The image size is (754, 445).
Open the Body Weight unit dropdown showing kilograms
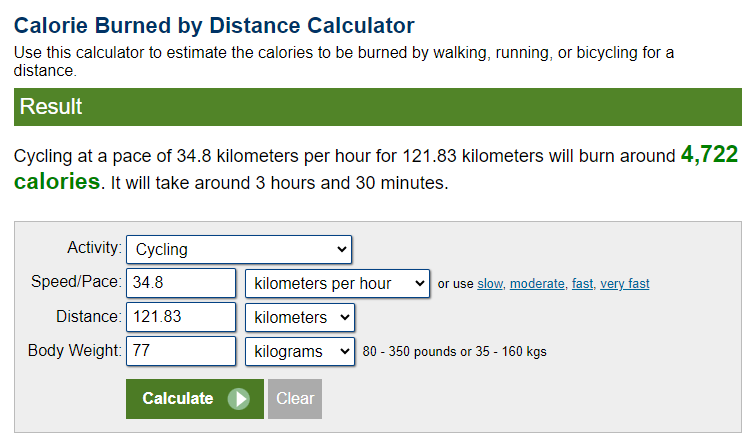click(300, 352)
